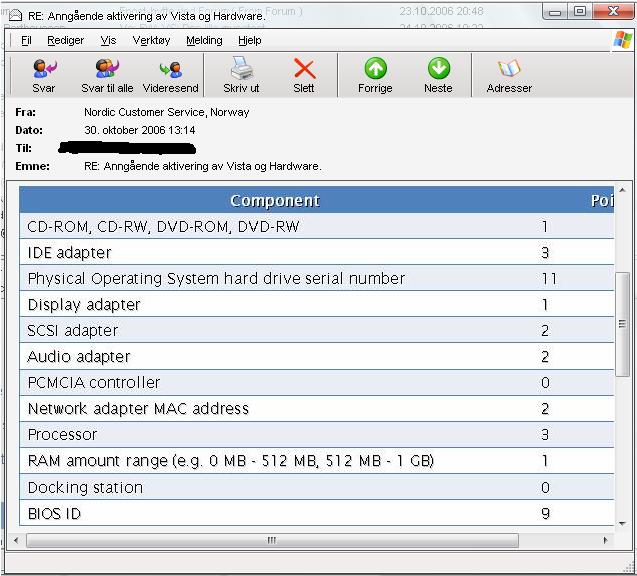Click the Windows flag logo

point(623,39)
